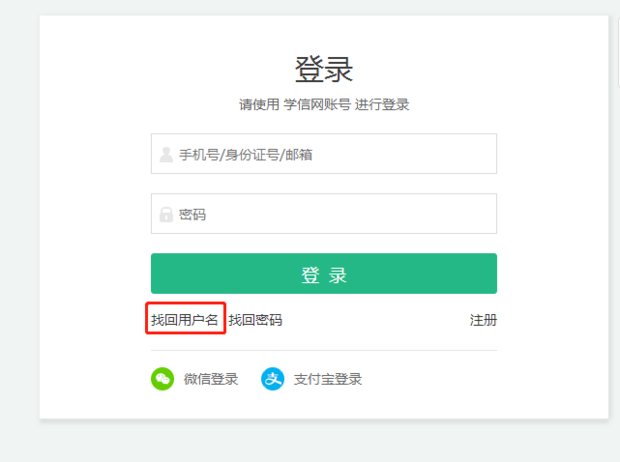Image resolution: width=620 pixels, height=462 pixels.
Task: Click the blue Alipay login icon
Action: (272, 379)
